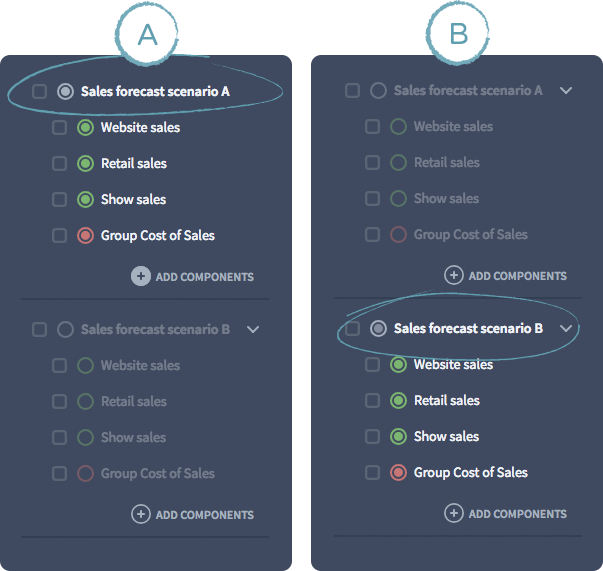Click plus icon under scenario B in panel A
The height and width of the screenshot is (571, 603).
141,514
